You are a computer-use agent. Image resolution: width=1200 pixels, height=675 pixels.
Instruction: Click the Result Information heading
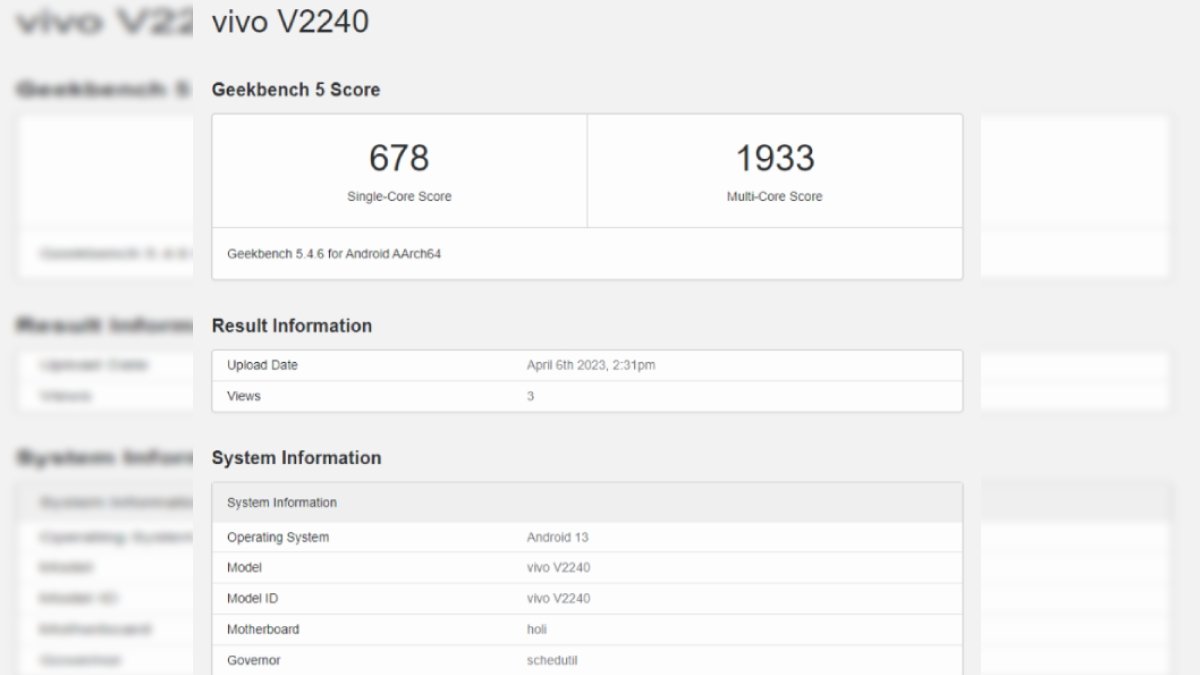click(292, 326)
